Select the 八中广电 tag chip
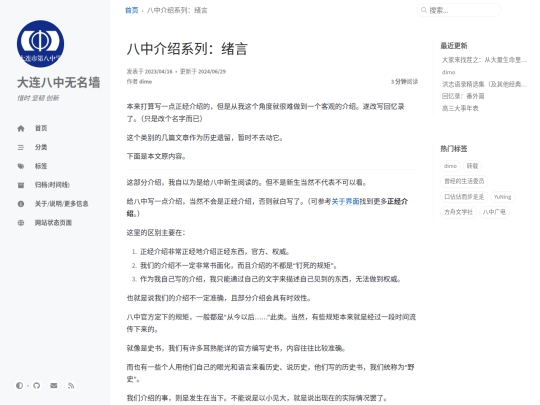The image size is (540, 405). click(494, 212)
